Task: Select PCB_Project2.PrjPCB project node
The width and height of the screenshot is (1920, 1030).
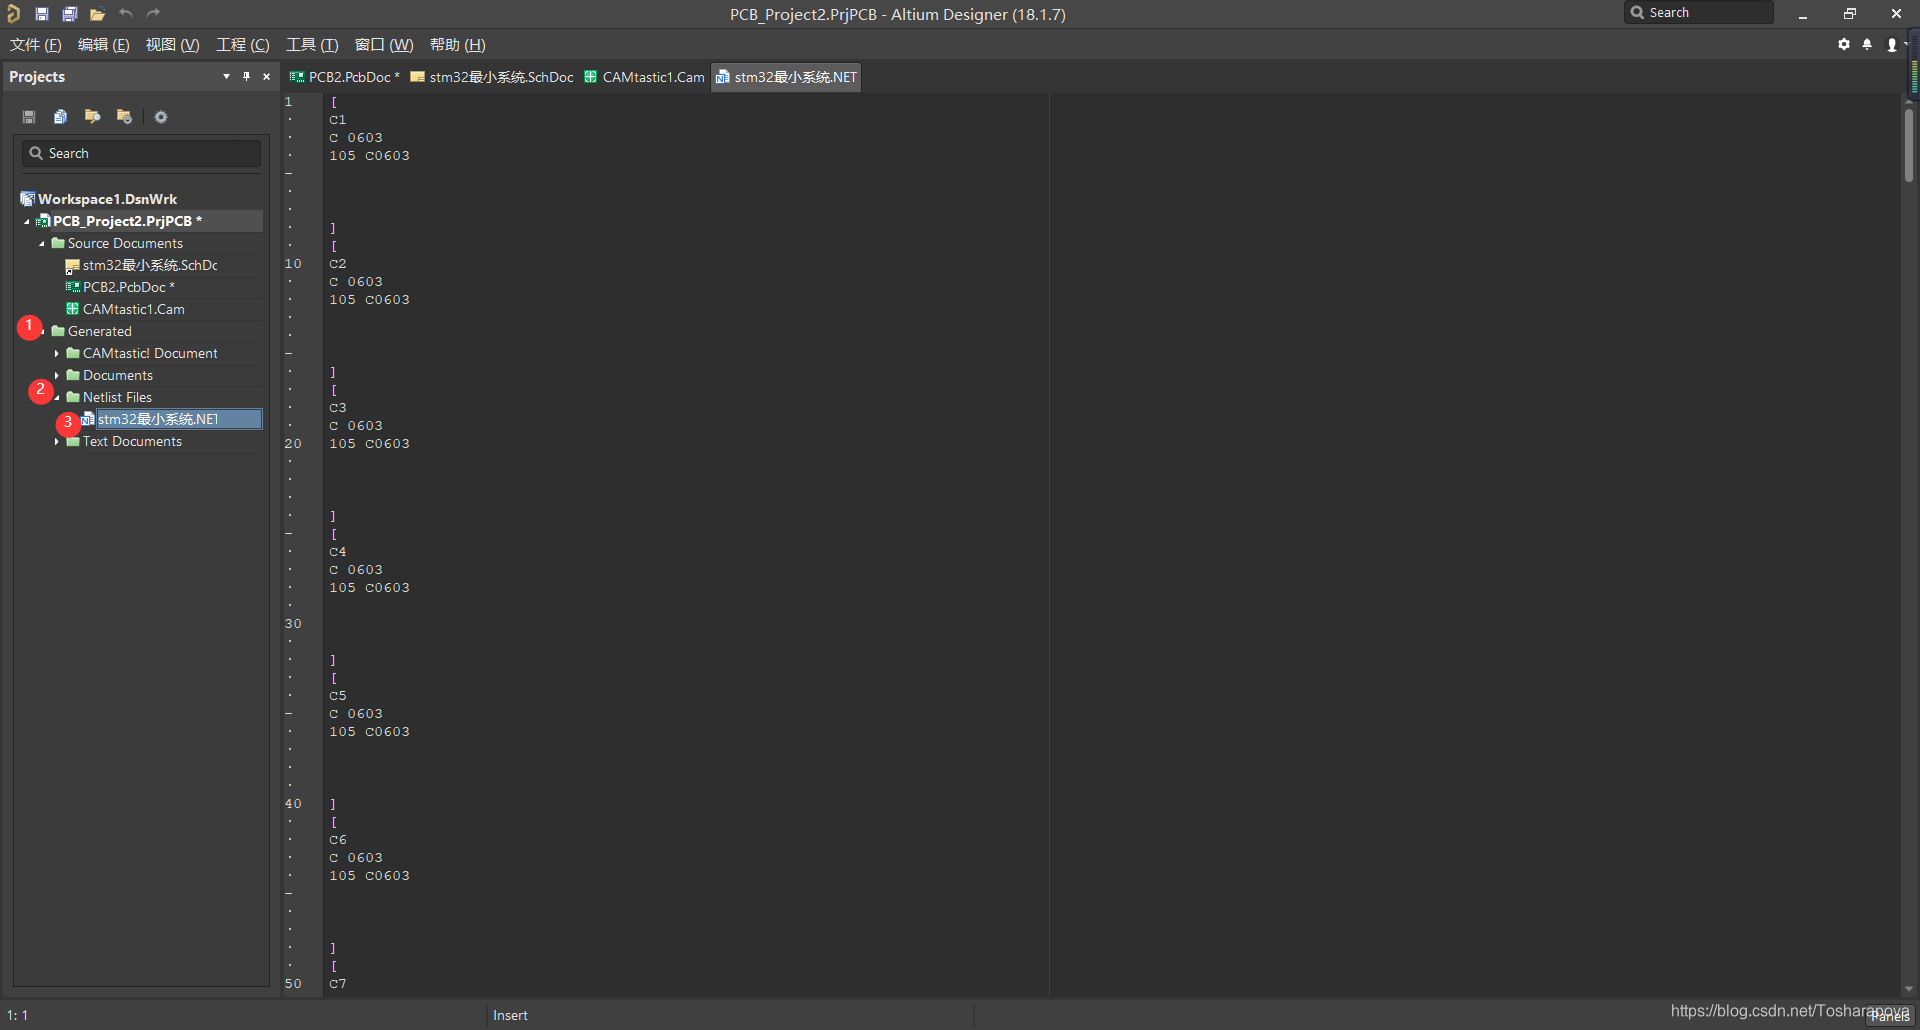Action: tap(127, 221)
